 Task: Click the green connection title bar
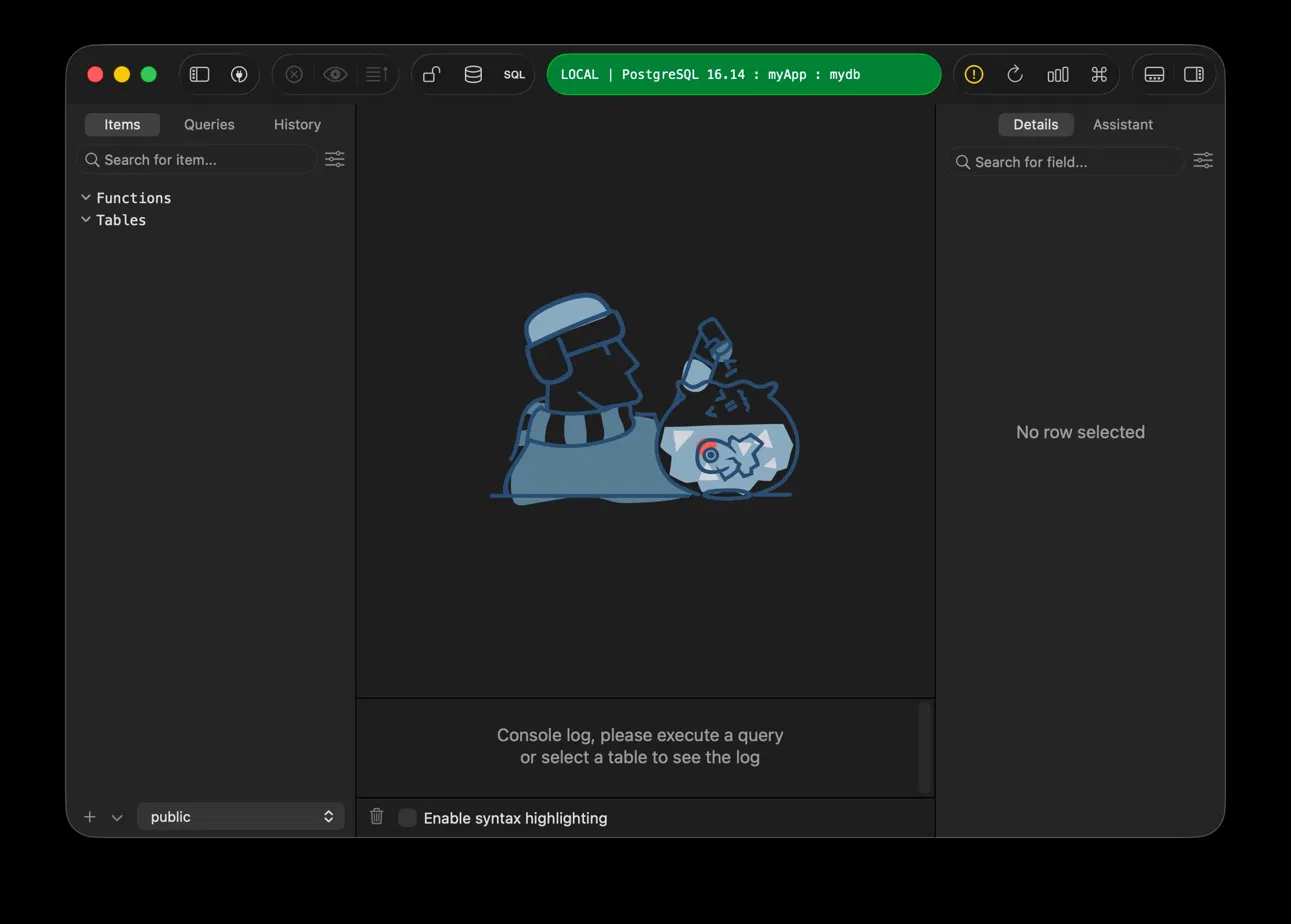[x=744, y=74]
